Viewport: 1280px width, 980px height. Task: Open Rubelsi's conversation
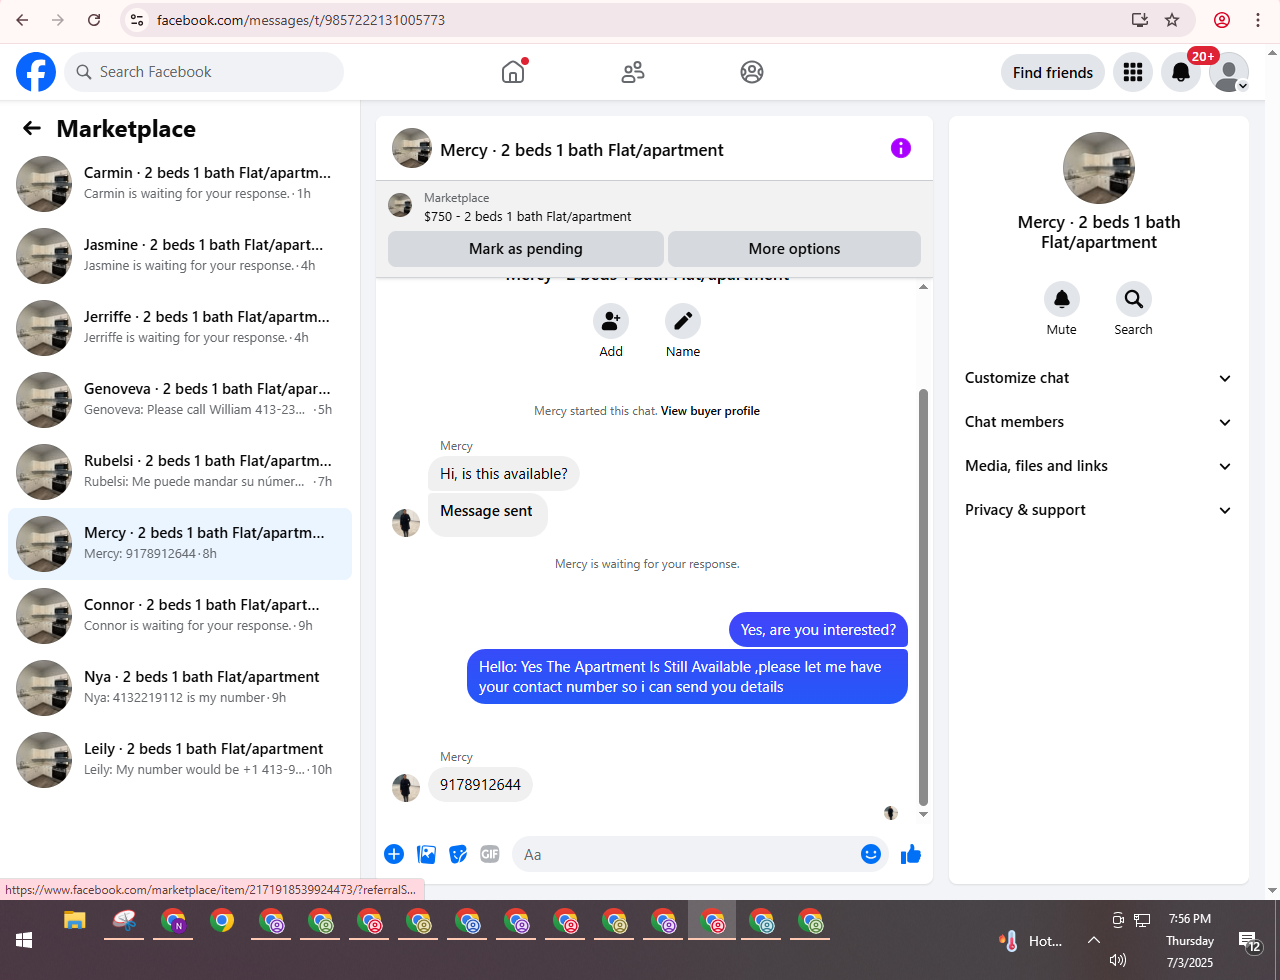180,472
